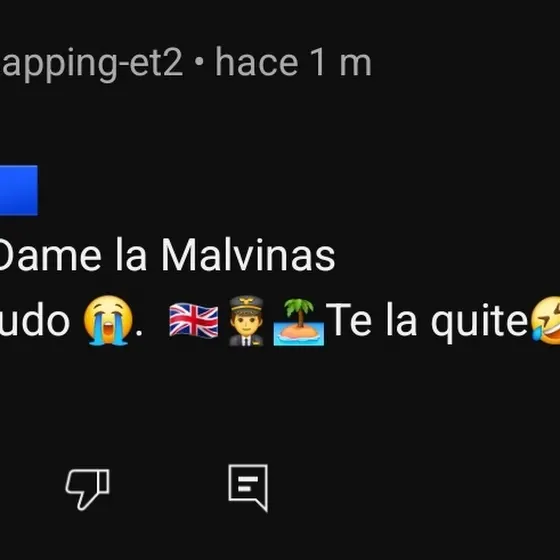The image size is (560, 560).
Task: Click the rolling laughing emoji after quite
Action: [x=546, y=320]
